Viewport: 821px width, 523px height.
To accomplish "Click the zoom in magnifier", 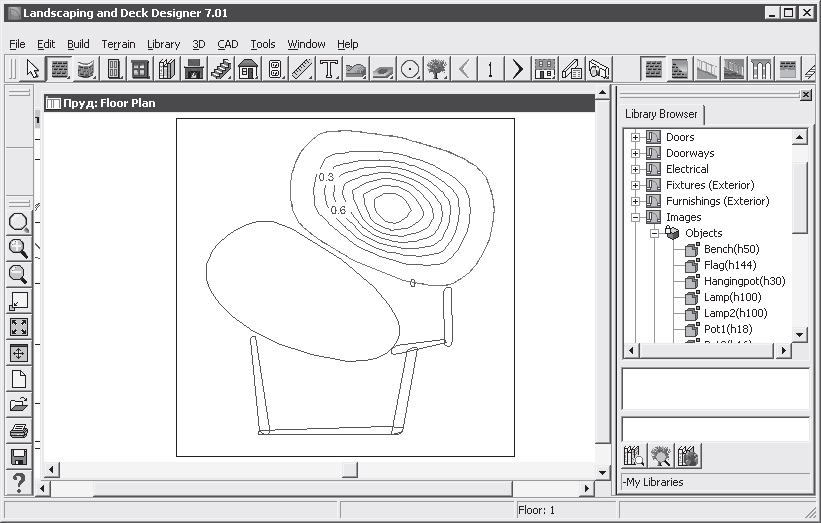I will point(18,248).
